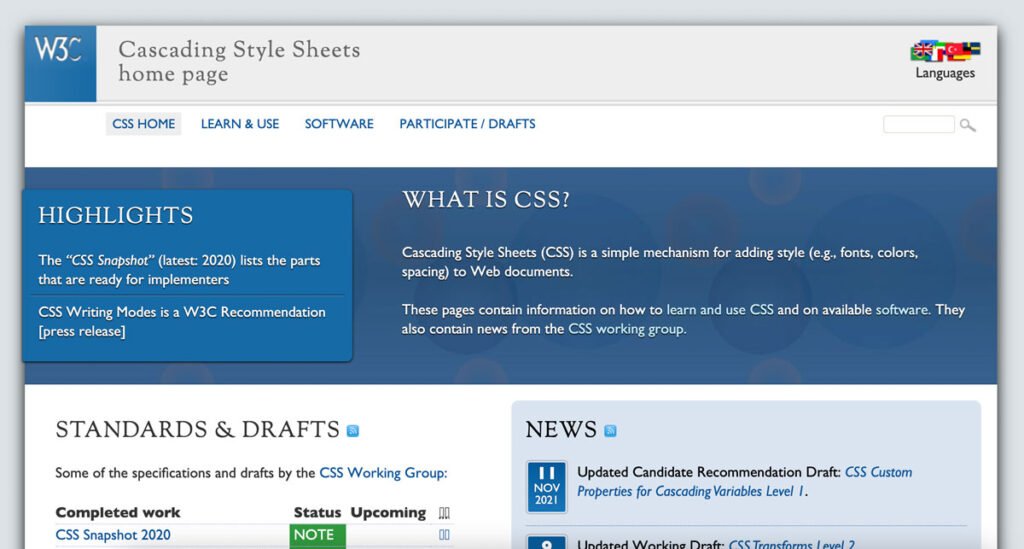Click the "WHAT IS CSS?" heading
Image resolution: width=1024 pixels, height=549 pixels.
[x=486, y=199]
